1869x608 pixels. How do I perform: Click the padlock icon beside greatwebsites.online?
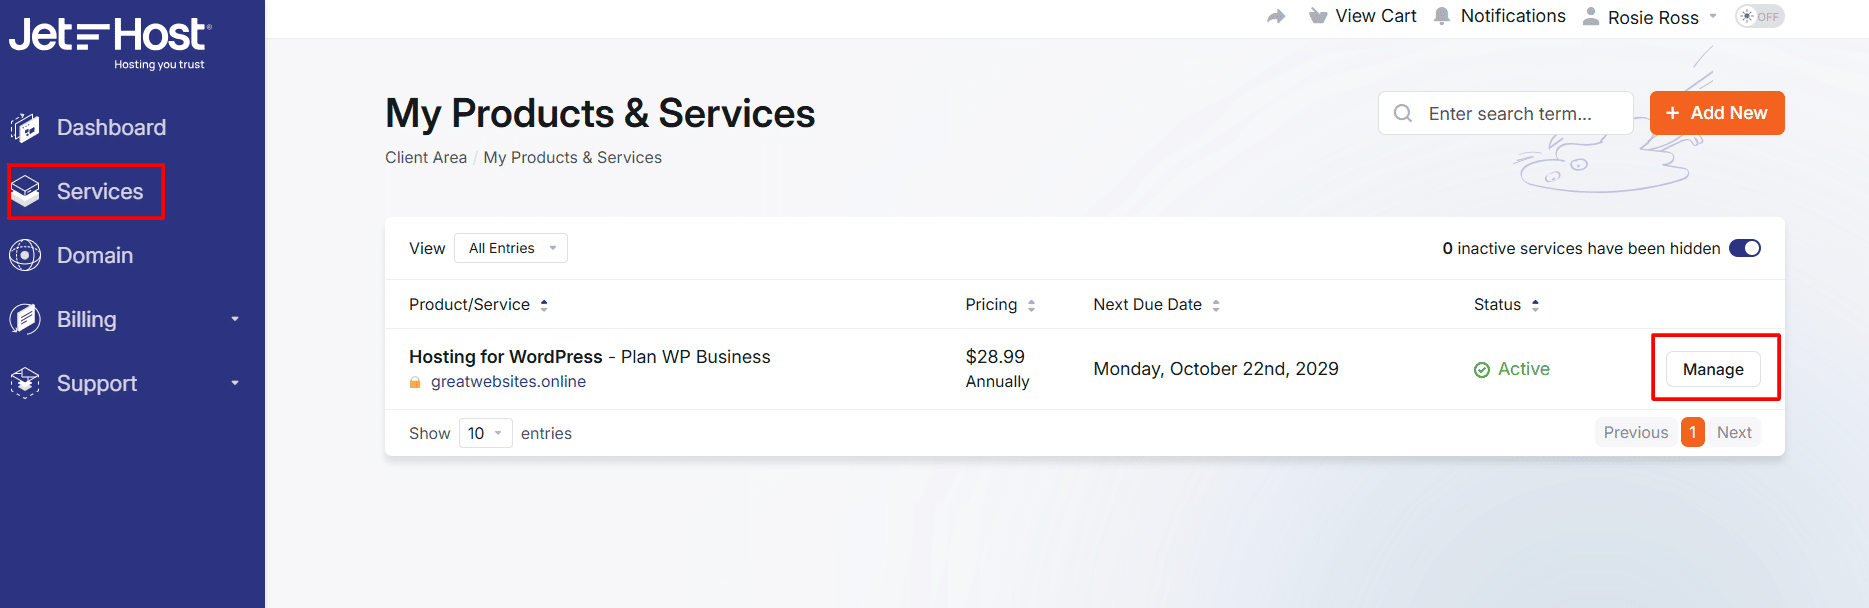[x=414, y=381]
